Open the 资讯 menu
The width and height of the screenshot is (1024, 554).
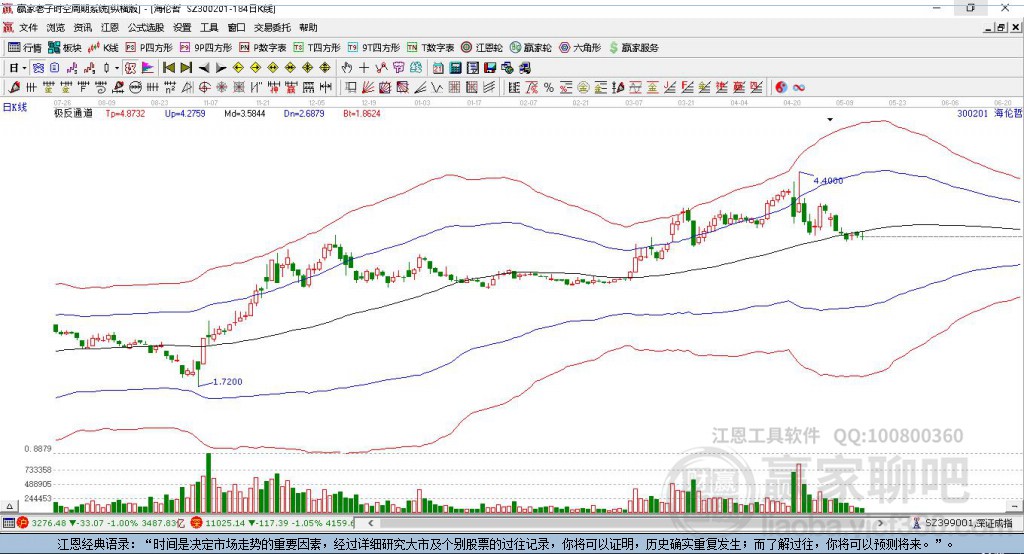tap(82, 27)
